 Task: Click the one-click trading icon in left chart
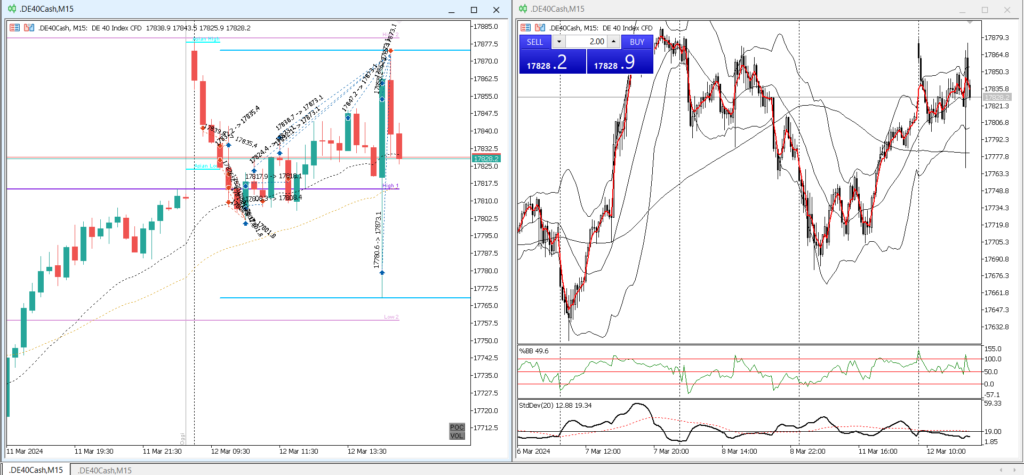click(x=14, y=28)
